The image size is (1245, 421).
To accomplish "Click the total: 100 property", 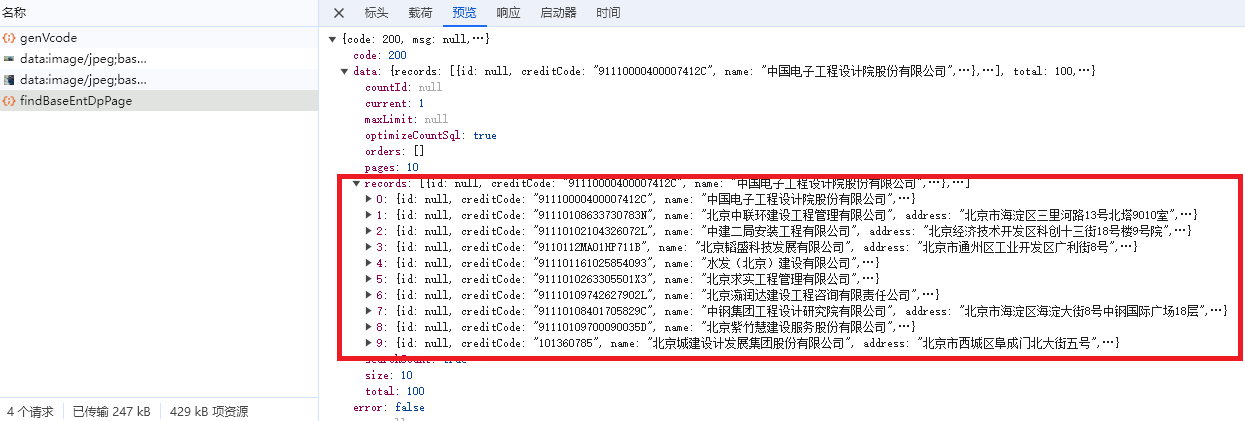I will pyautogui.click(x=394, y=391).
